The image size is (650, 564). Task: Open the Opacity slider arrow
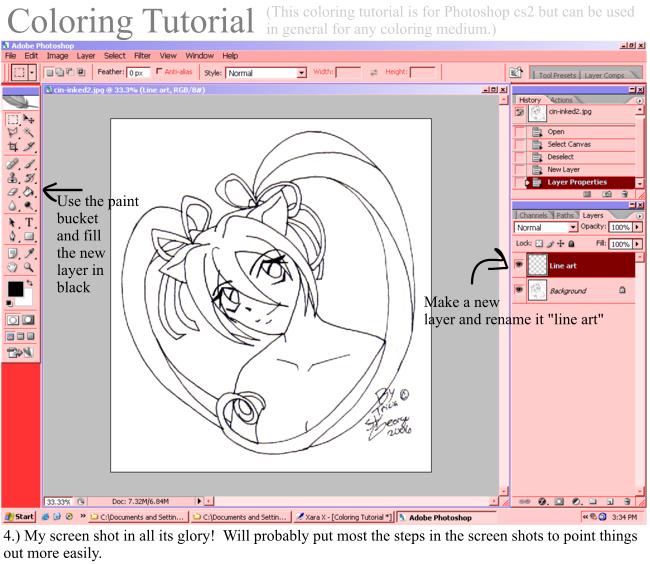coord(637,227)
